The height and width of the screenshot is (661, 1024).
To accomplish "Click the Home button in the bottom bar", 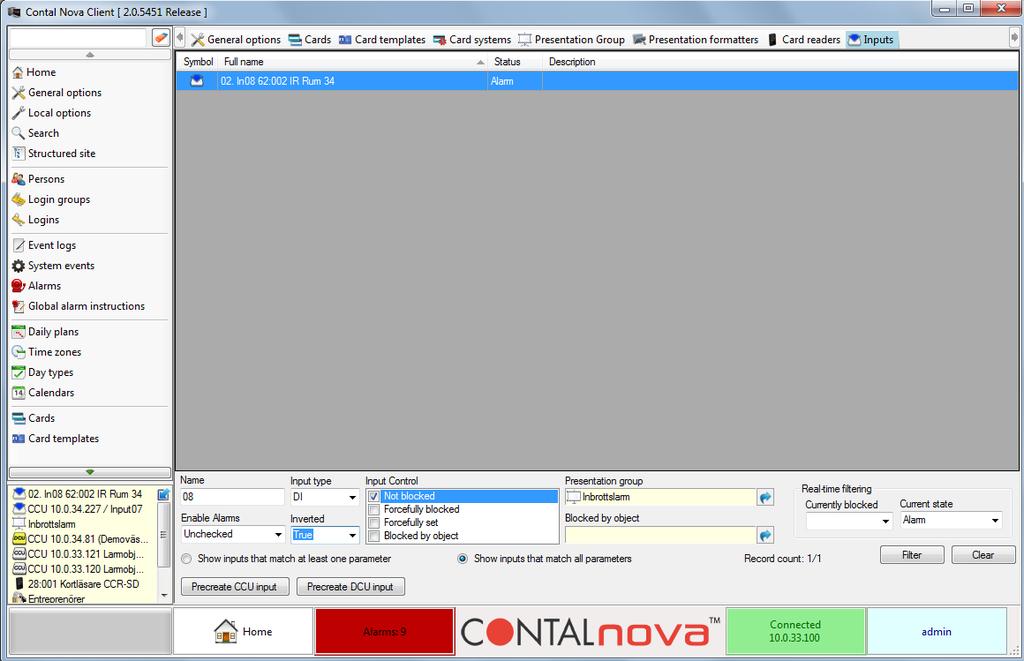I will pyautogui.click(x=243, y=632).
